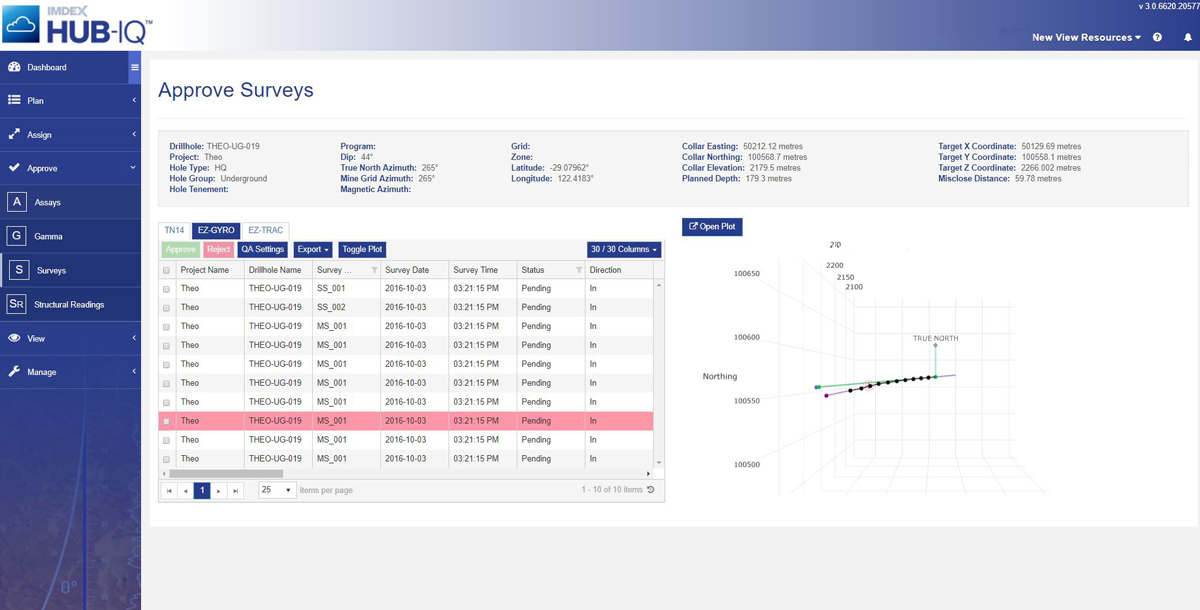
Task: Open Gamma from the sidebar G icon
Action: click(x=17, y=236)
